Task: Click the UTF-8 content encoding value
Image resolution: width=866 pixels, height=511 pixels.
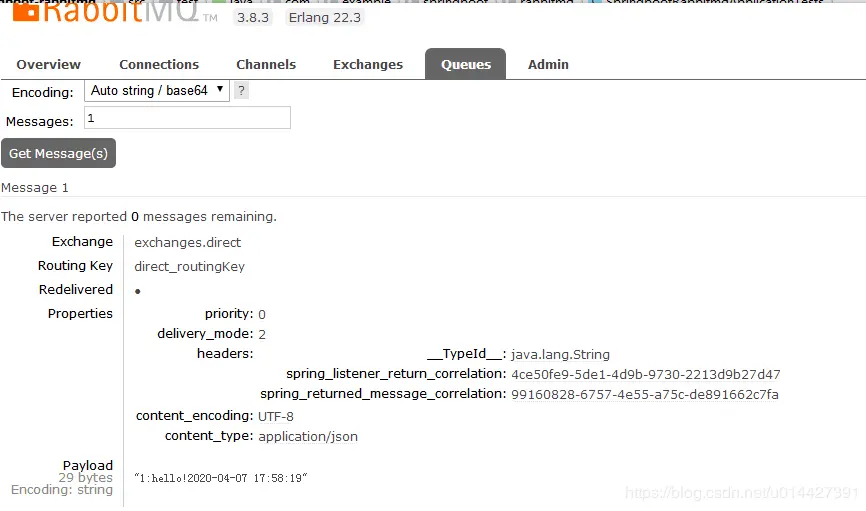Action: (276, 417)
